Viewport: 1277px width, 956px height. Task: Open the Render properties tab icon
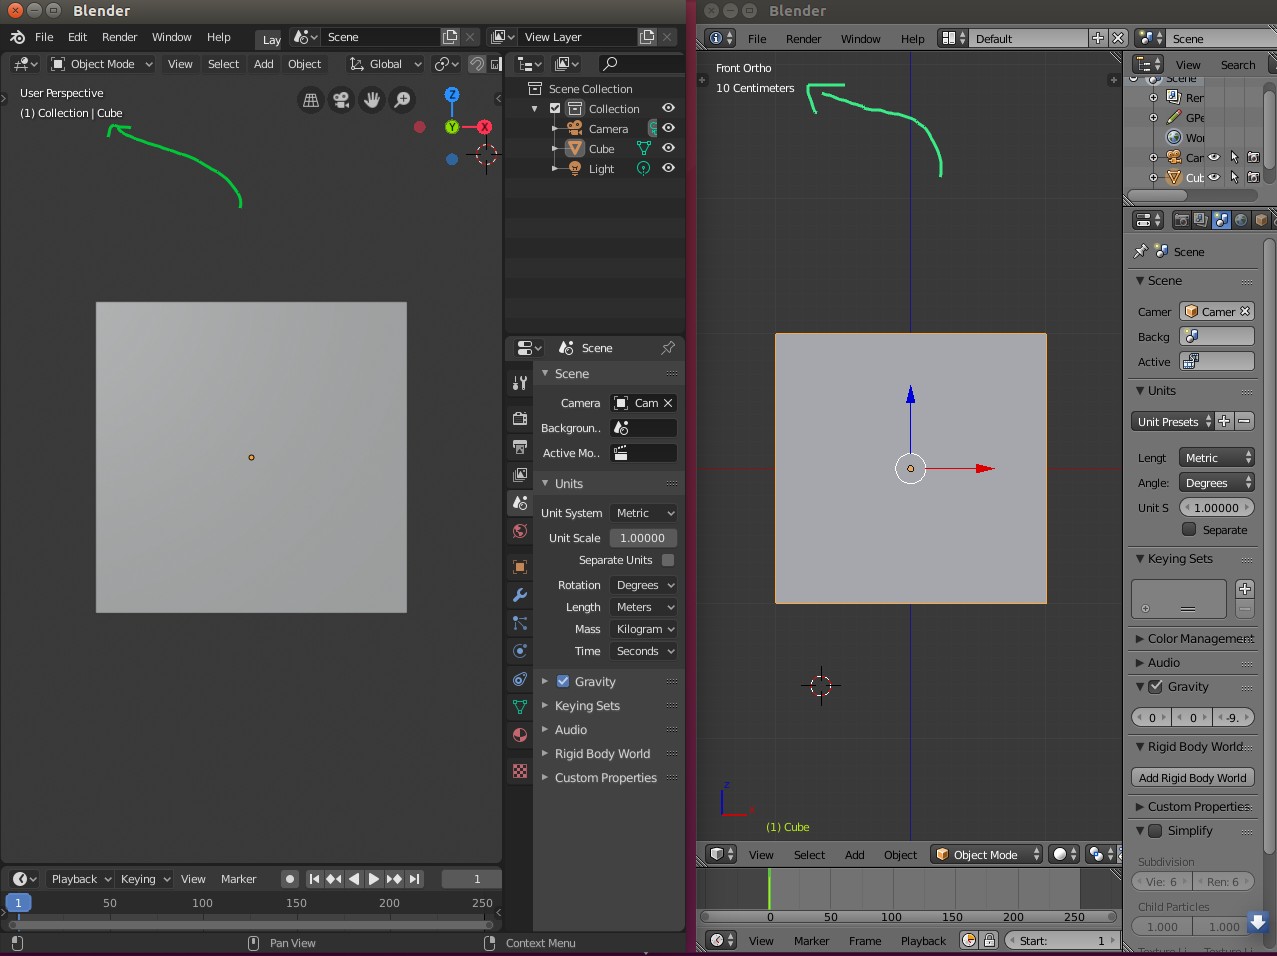[x=520, y=418]
